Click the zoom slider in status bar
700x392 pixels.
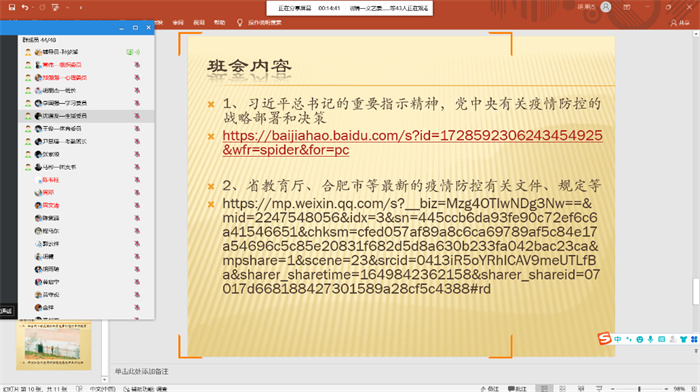coord(639,389)
